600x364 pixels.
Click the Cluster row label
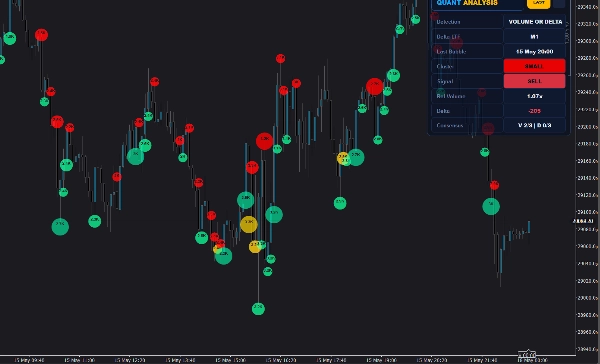coord(445,66)
